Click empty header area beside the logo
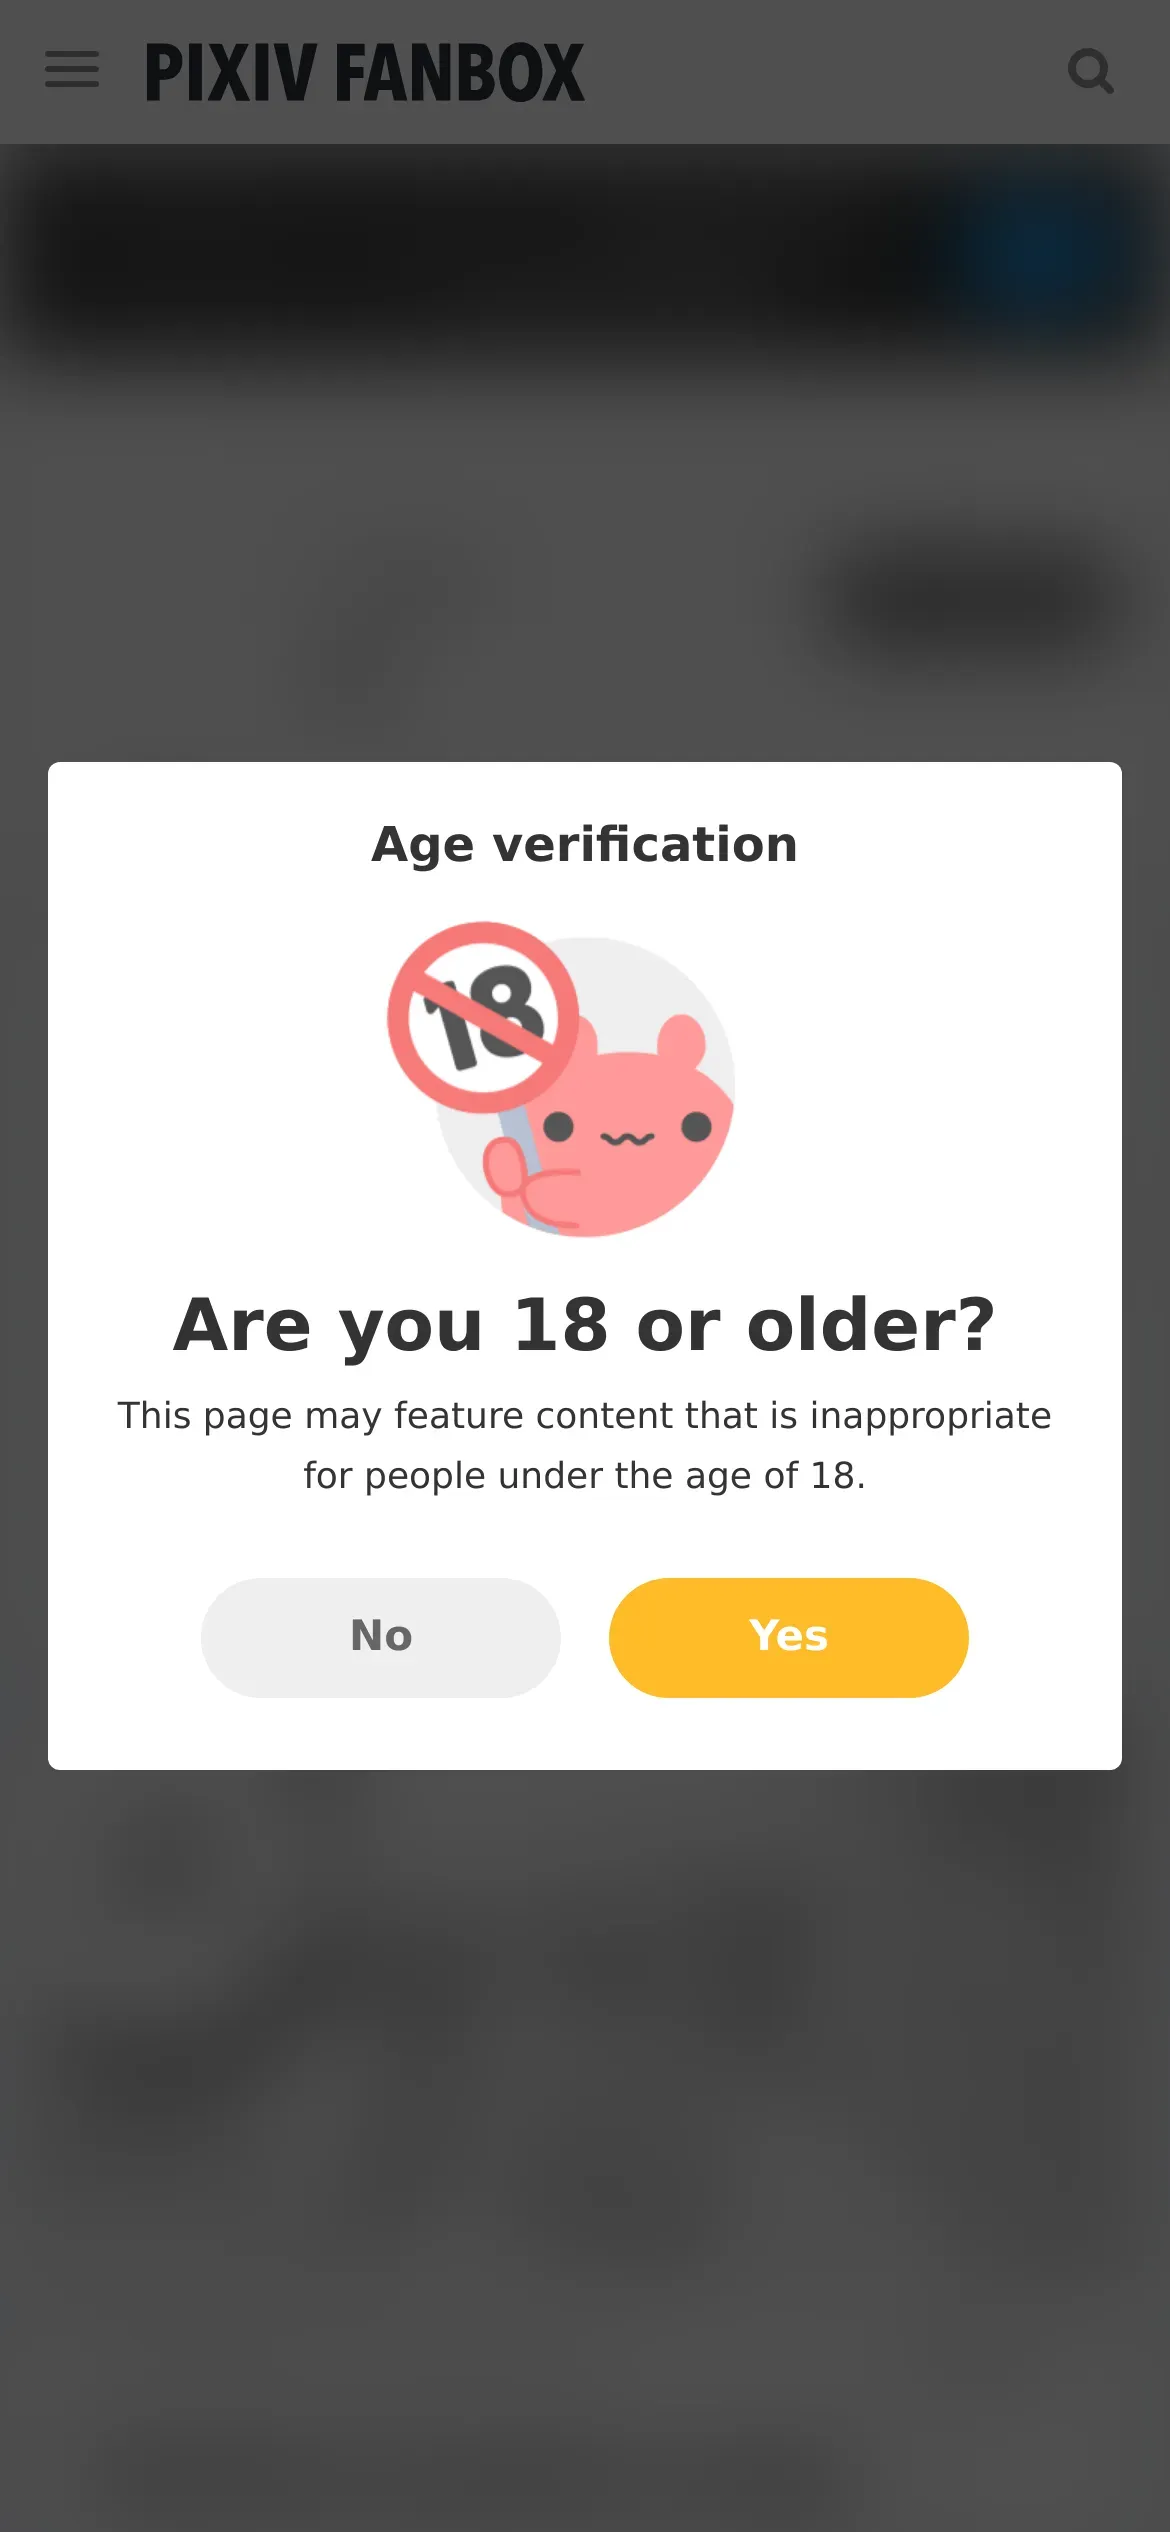 tap(825, 72)
